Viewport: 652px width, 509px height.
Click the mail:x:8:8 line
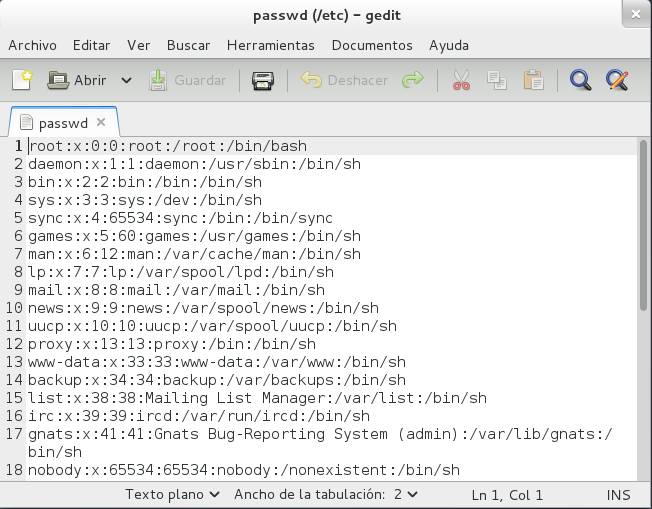point(176,290)
